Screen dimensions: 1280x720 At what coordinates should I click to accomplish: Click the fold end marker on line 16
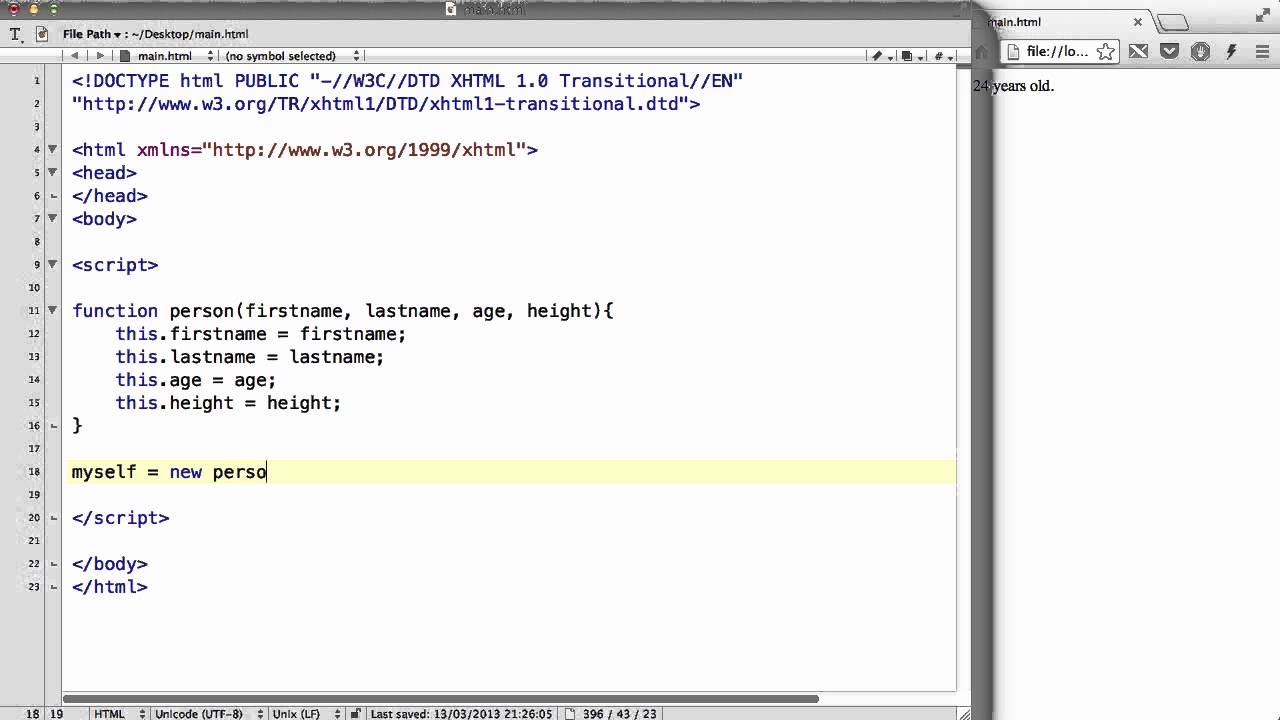tap(53, 426)
